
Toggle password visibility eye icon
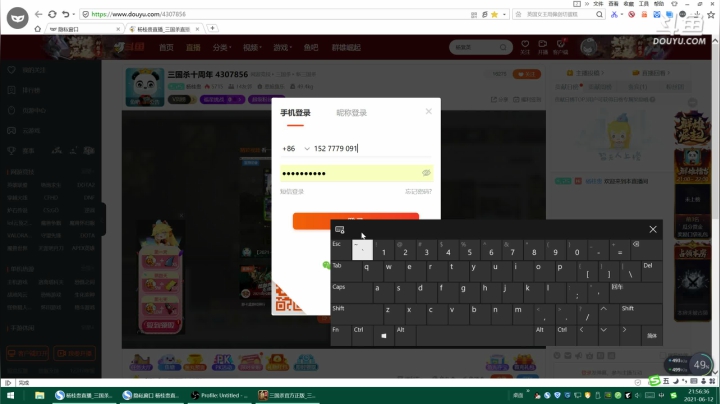(426, 173)
